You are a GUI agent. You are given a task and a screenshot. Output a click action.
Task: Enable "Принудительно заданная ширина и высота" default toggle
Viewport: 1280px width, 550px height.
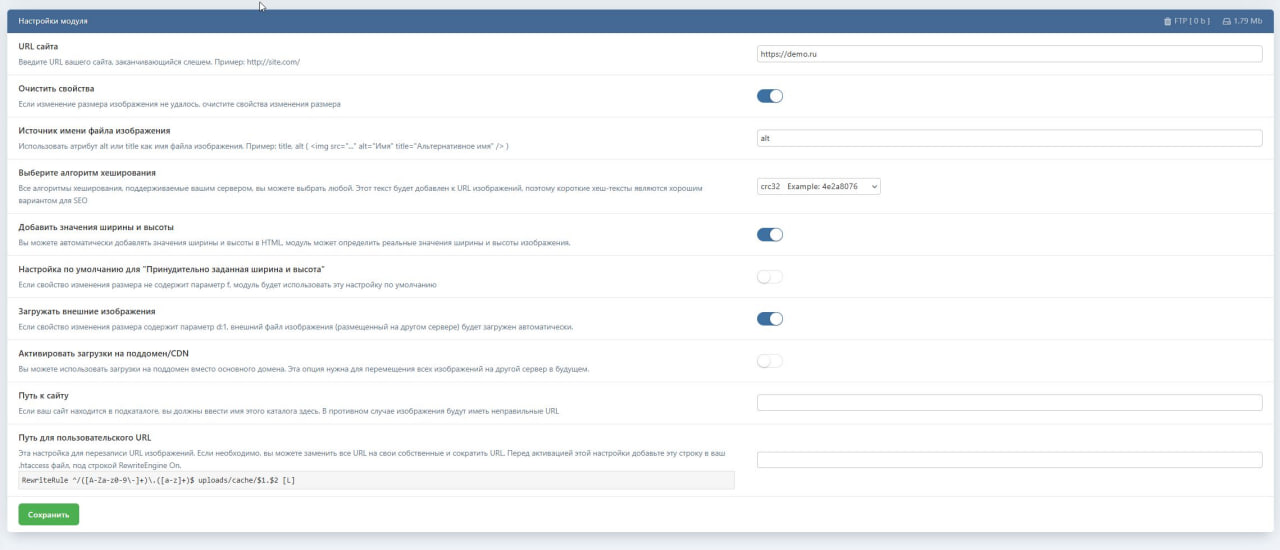pyautogui.click(x=769, y=277)
